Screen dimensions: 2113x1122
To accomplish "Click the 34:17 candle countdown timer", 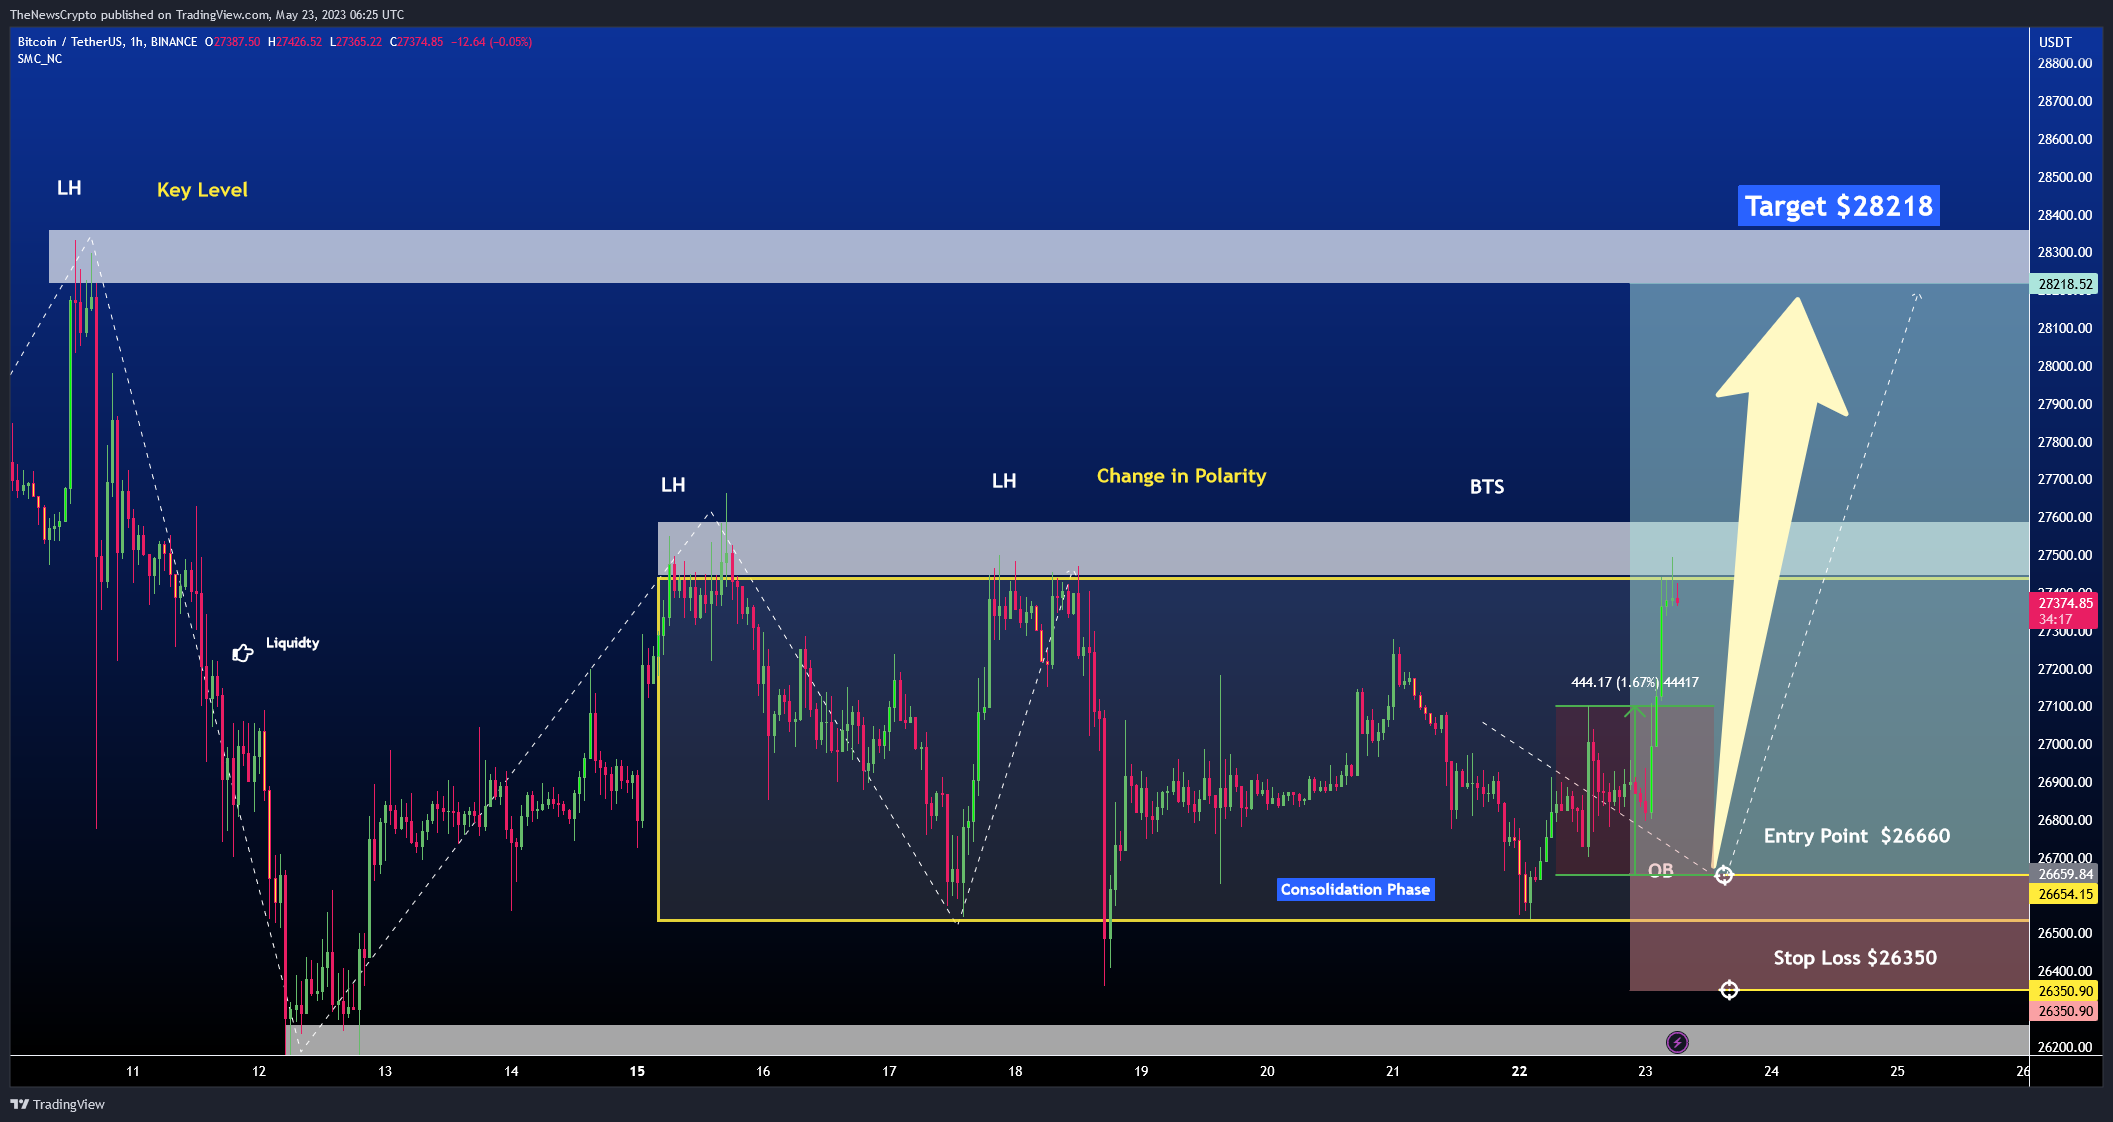I will (2055, 619).
